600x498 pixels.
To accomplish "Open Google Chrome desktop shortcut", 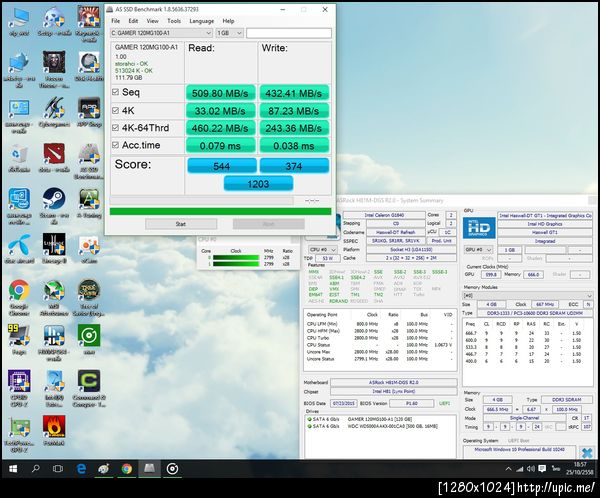I will click(18, 291).
